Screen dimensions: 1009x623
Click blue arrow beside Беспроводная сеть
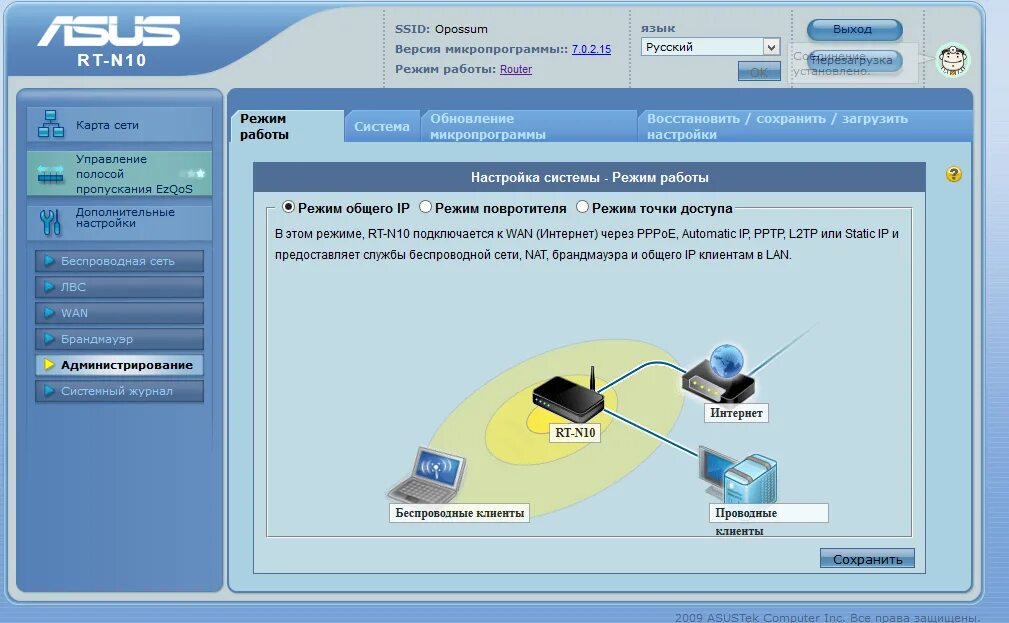(x=49, y=261)
